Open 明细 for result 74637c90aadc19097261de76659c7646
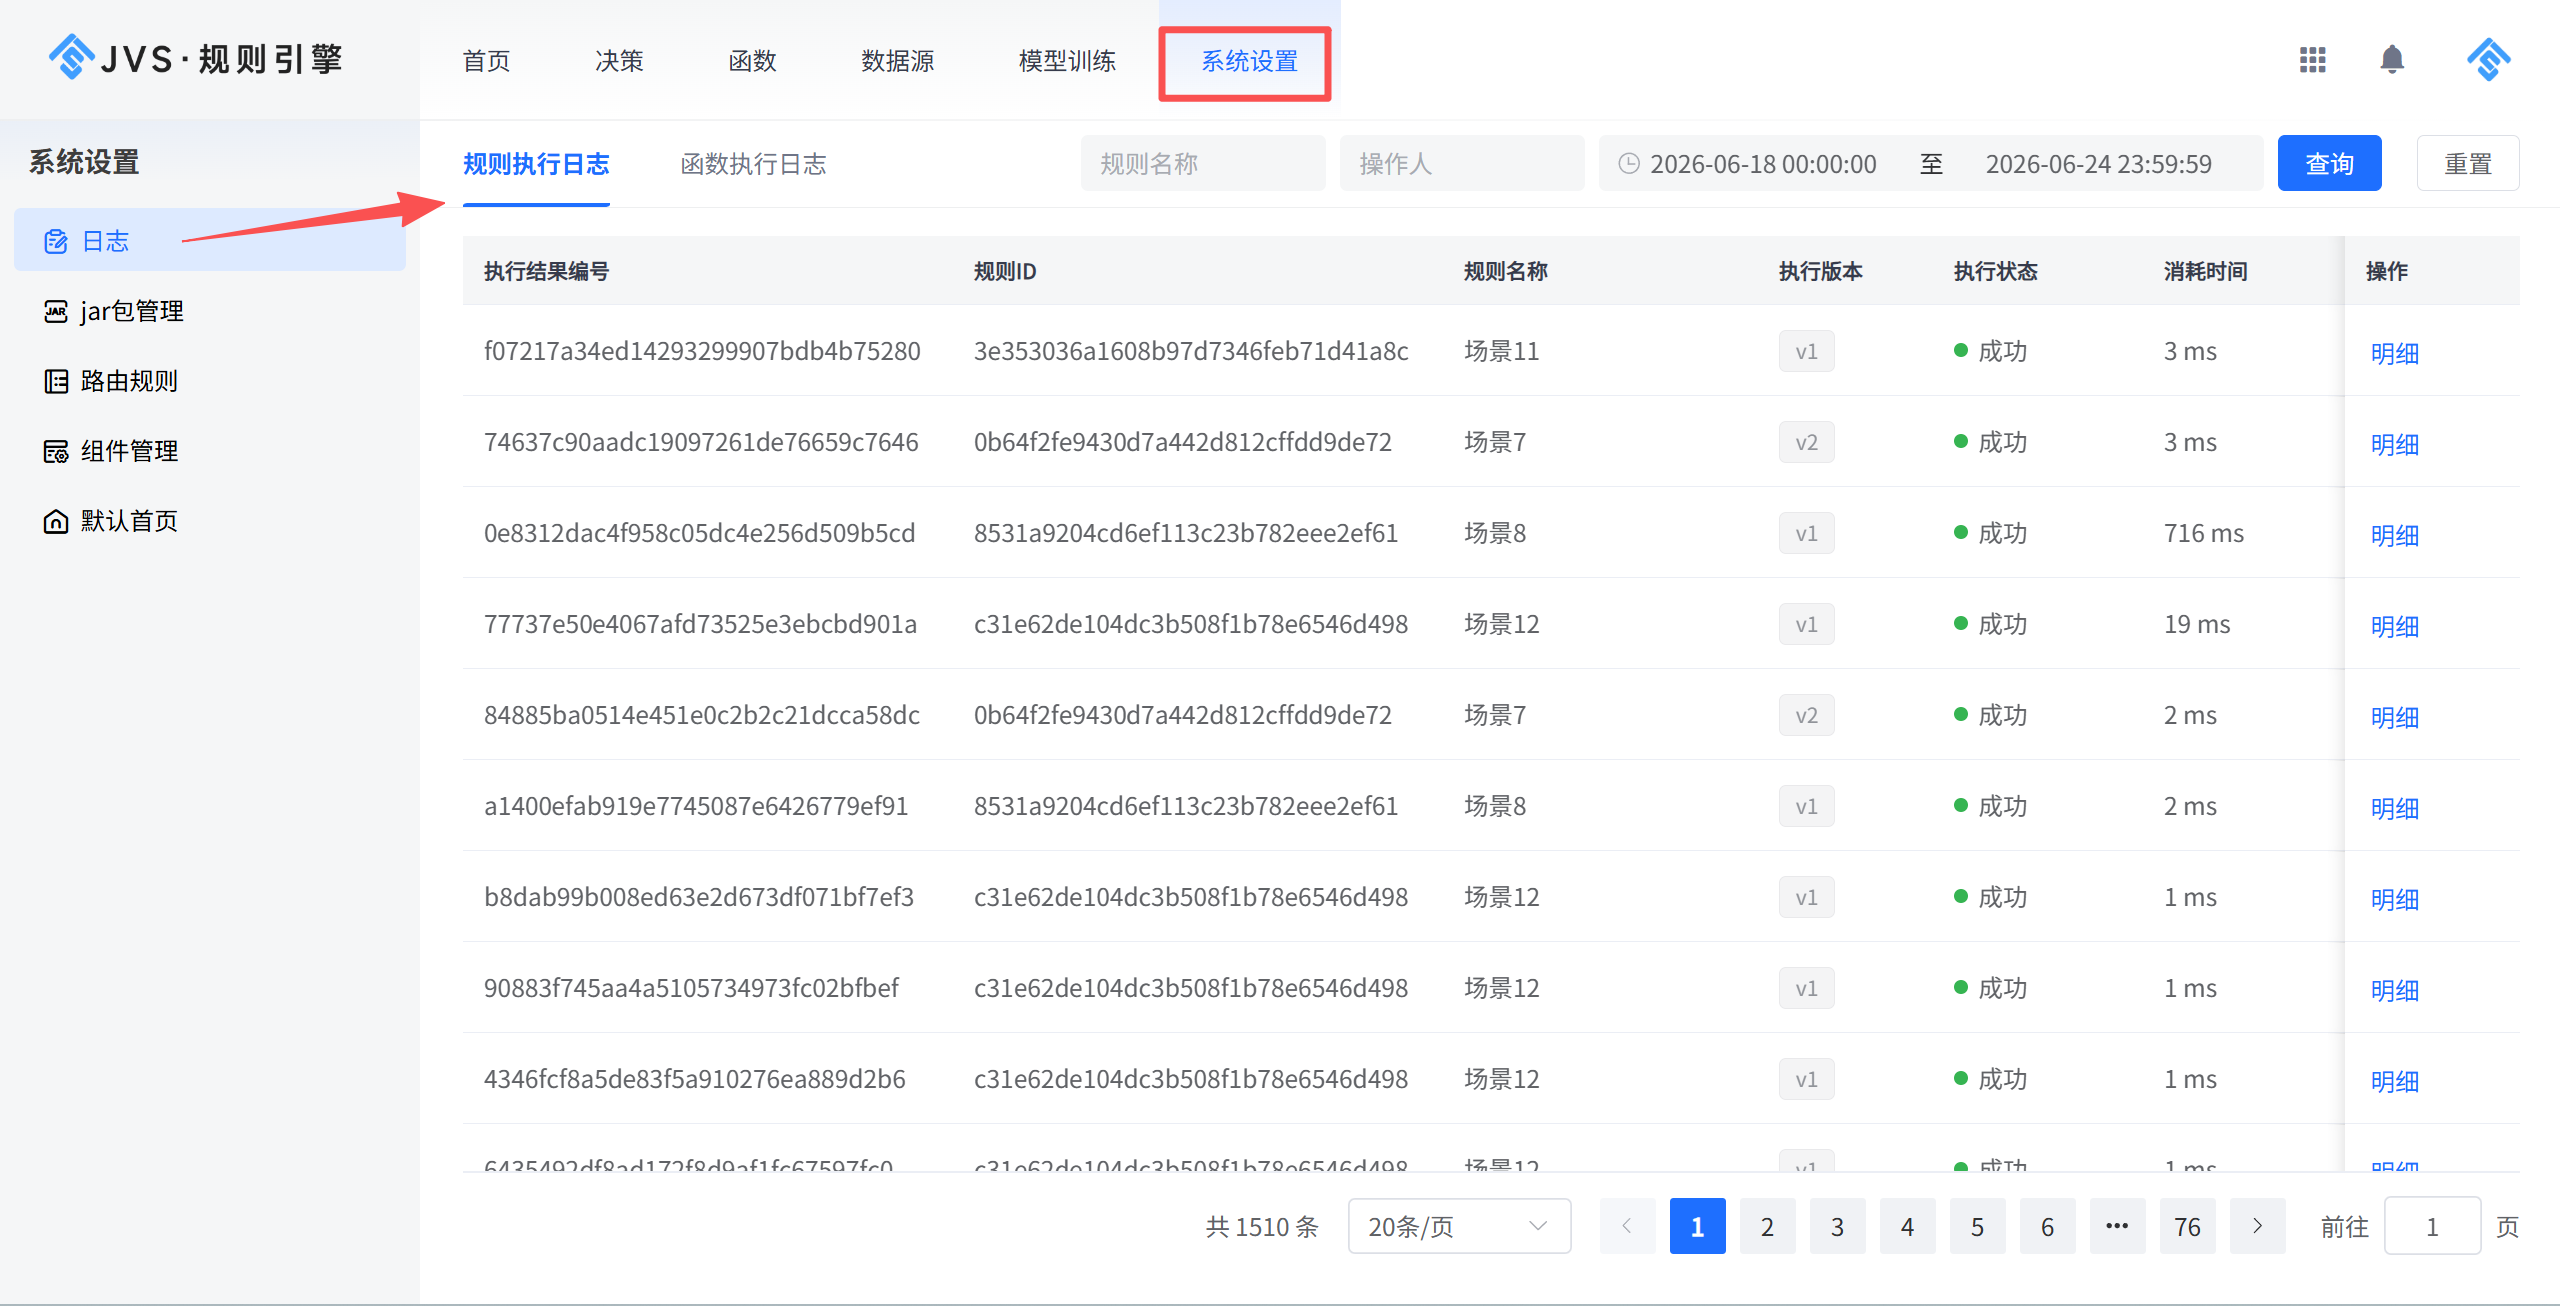This screenshot has height=1306, width=2560. [2394, 444]
